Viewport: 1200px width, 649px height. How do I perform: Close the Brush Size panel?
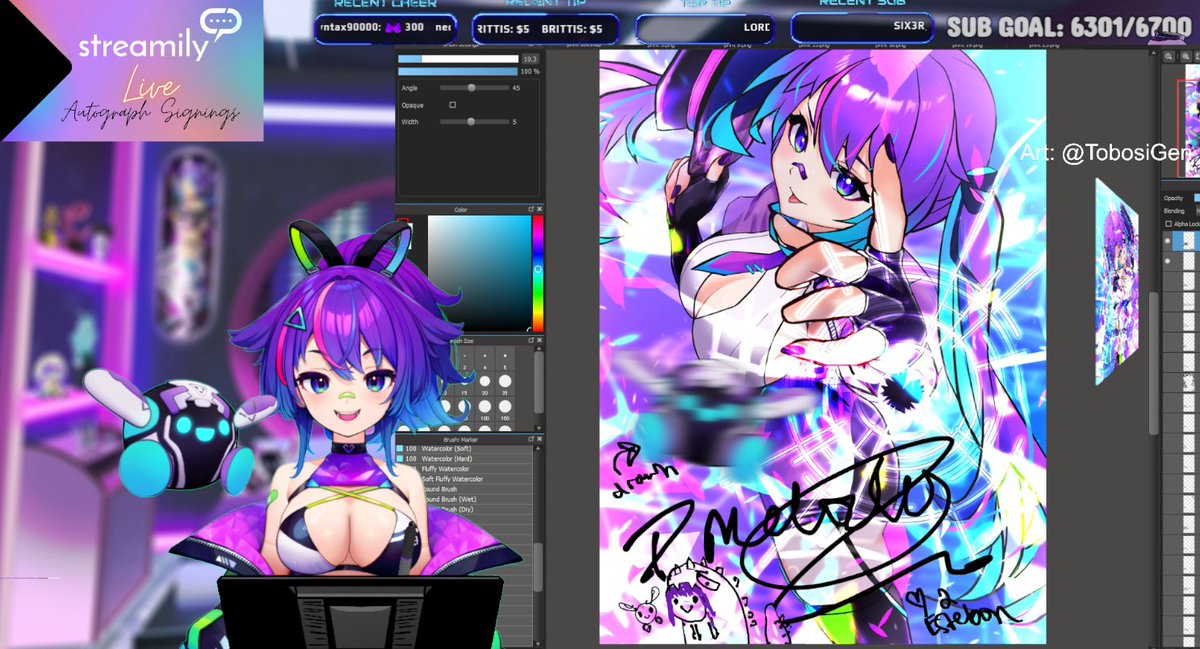coord(540,339)
